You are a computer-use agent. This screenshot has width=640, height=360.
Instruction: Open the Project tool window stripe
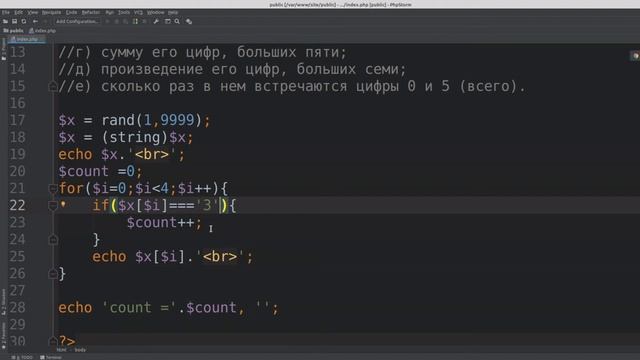pyautogui.click(x=3, y=50)
